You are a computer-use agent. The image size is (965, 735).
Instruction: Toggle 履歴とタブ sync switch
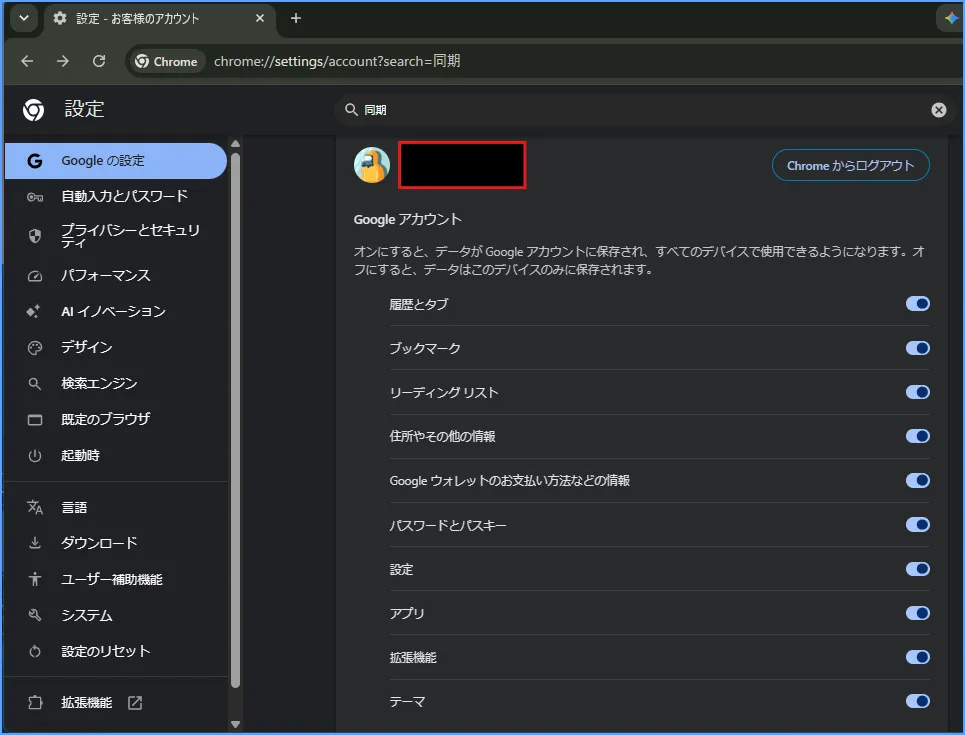[x=917, y=303]
